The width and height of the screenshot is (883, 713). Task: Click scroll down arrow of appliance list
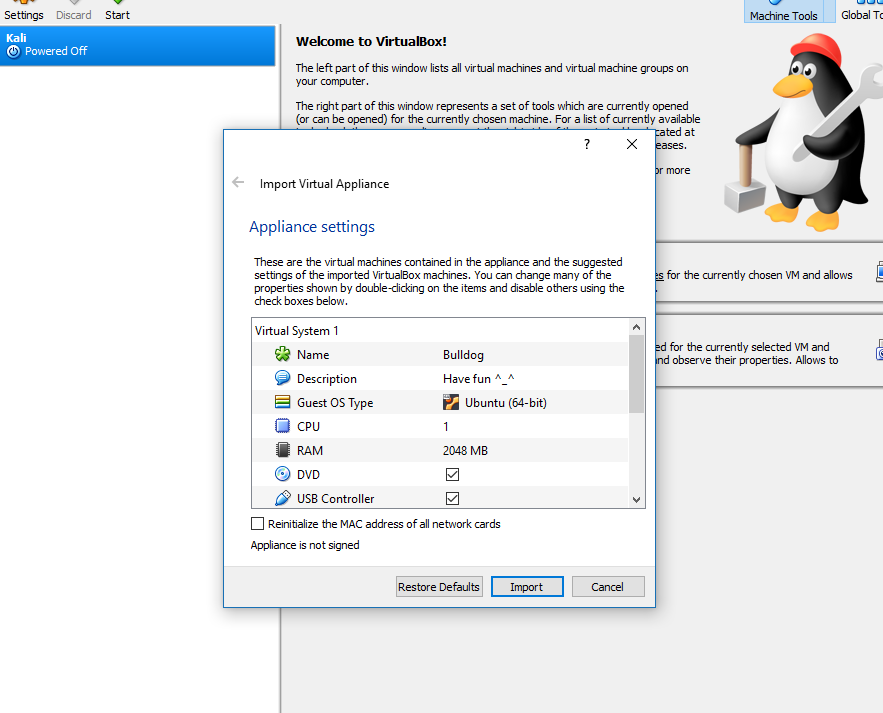[636, 500]
